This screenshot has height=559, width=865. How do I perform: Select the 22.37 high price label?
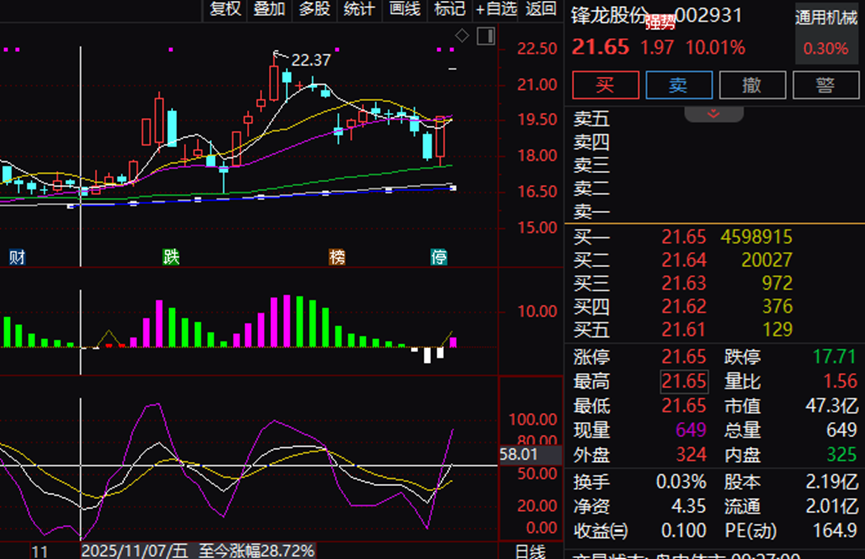pyautogui.click(x=311, y=60)
